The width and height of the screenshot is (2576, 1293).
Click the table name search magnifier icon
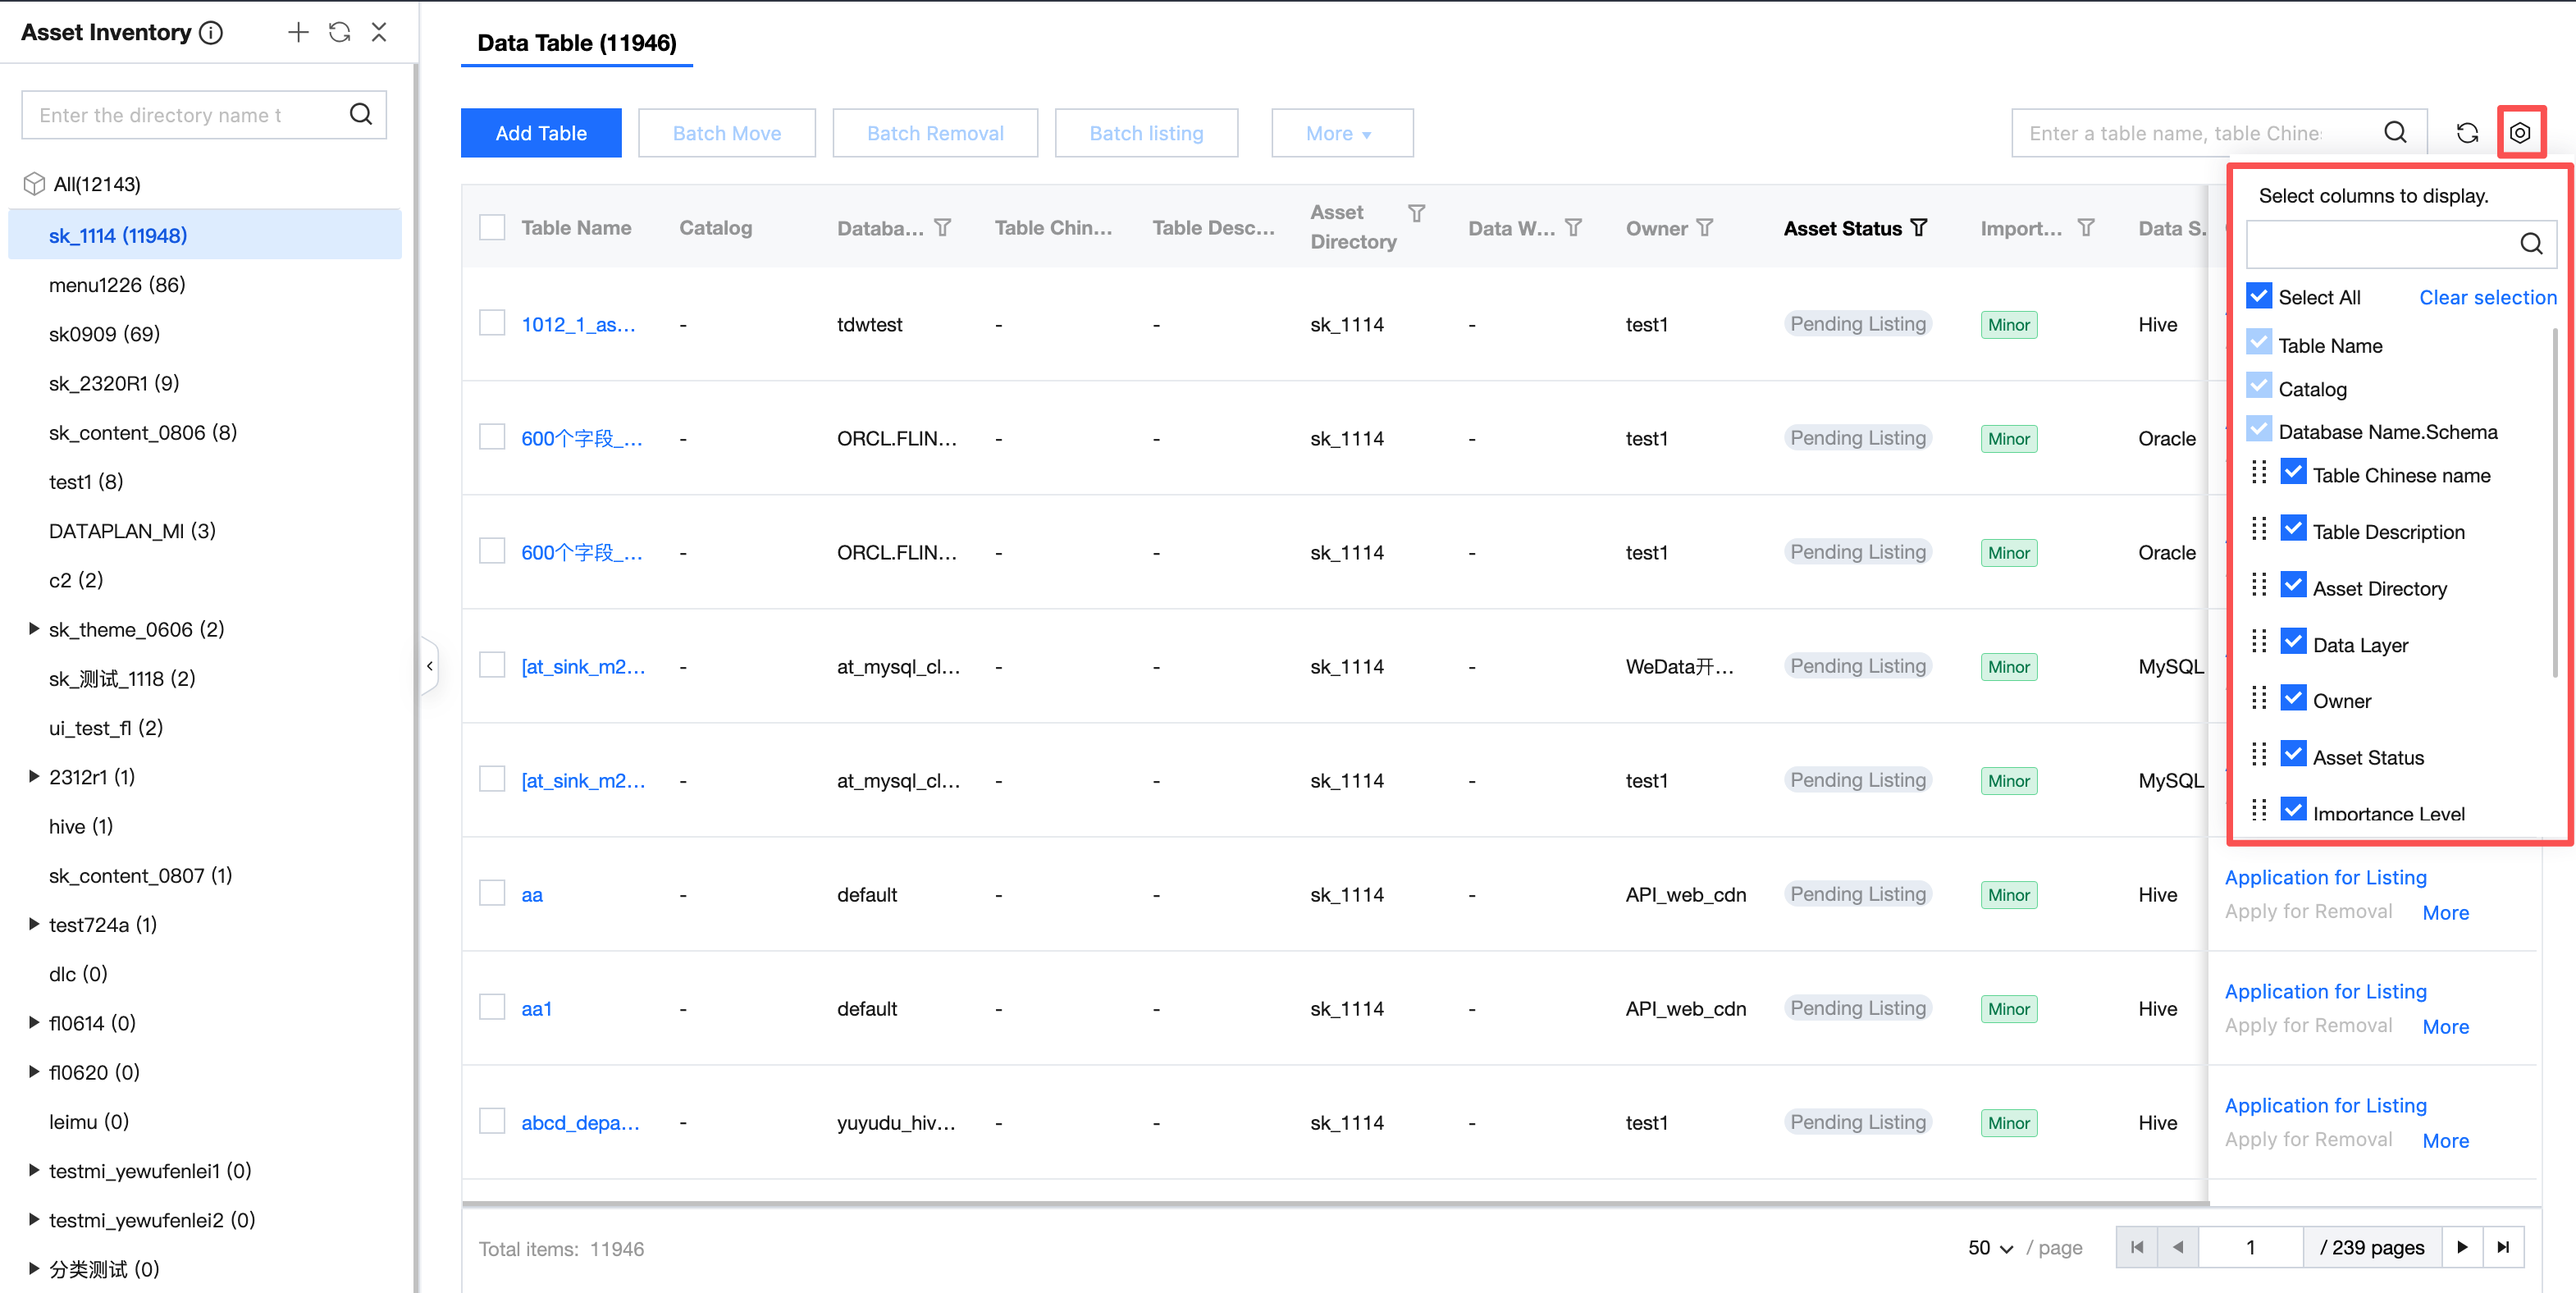(2395, 133)
